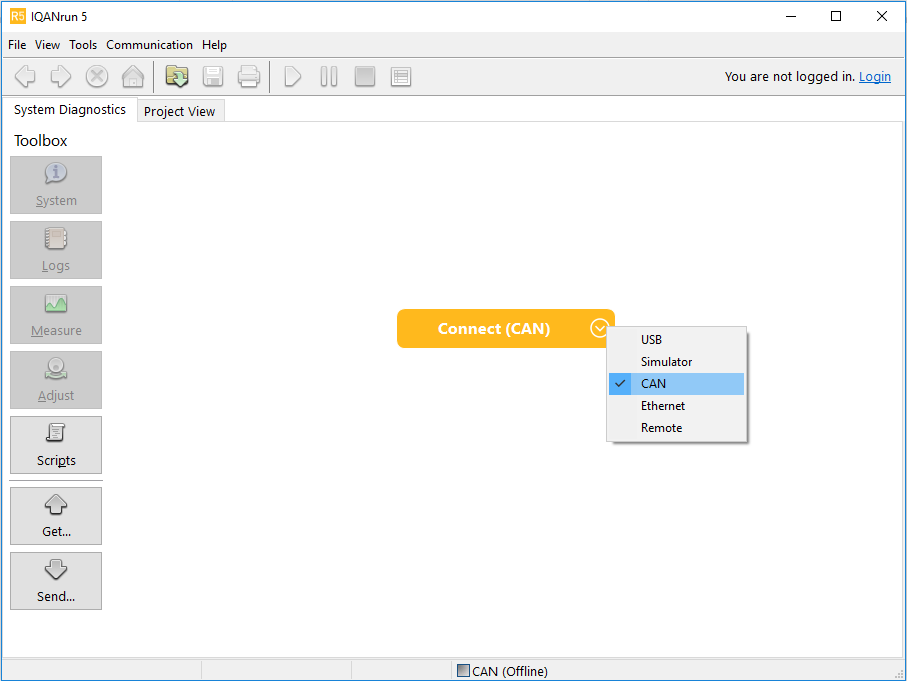Open the Help menu
The height and width of the screenshot is (681, 907).
(214, 45)
